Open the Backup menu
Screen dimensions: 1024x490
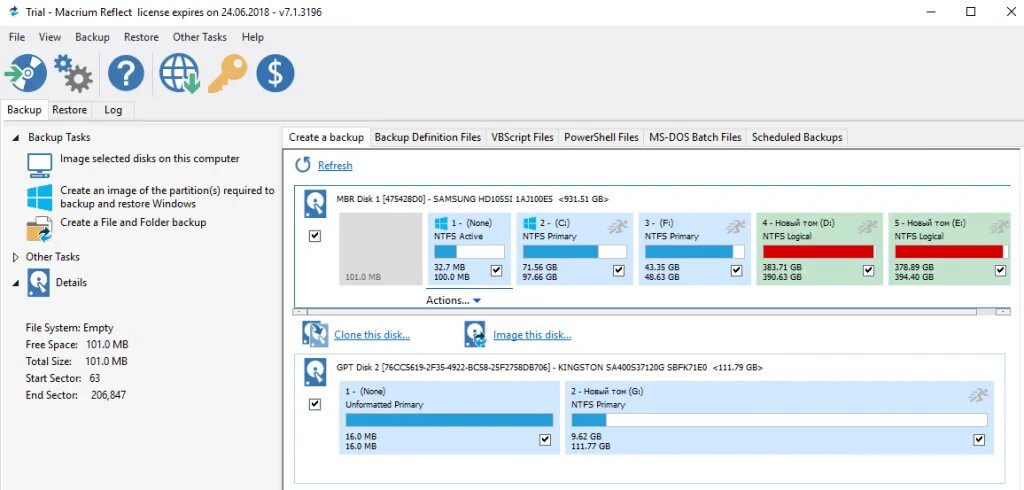coord(92,37)
